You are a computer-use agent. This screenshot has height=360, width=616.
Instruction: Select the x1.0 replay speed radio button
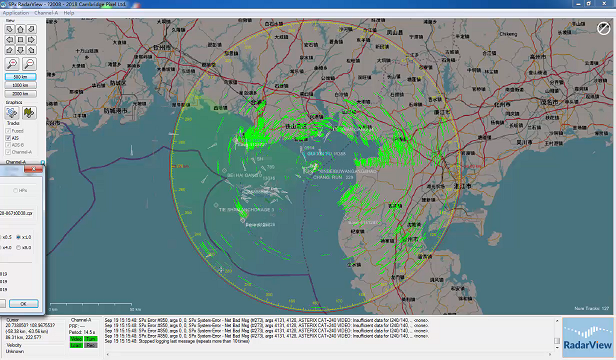pos(18,237)
